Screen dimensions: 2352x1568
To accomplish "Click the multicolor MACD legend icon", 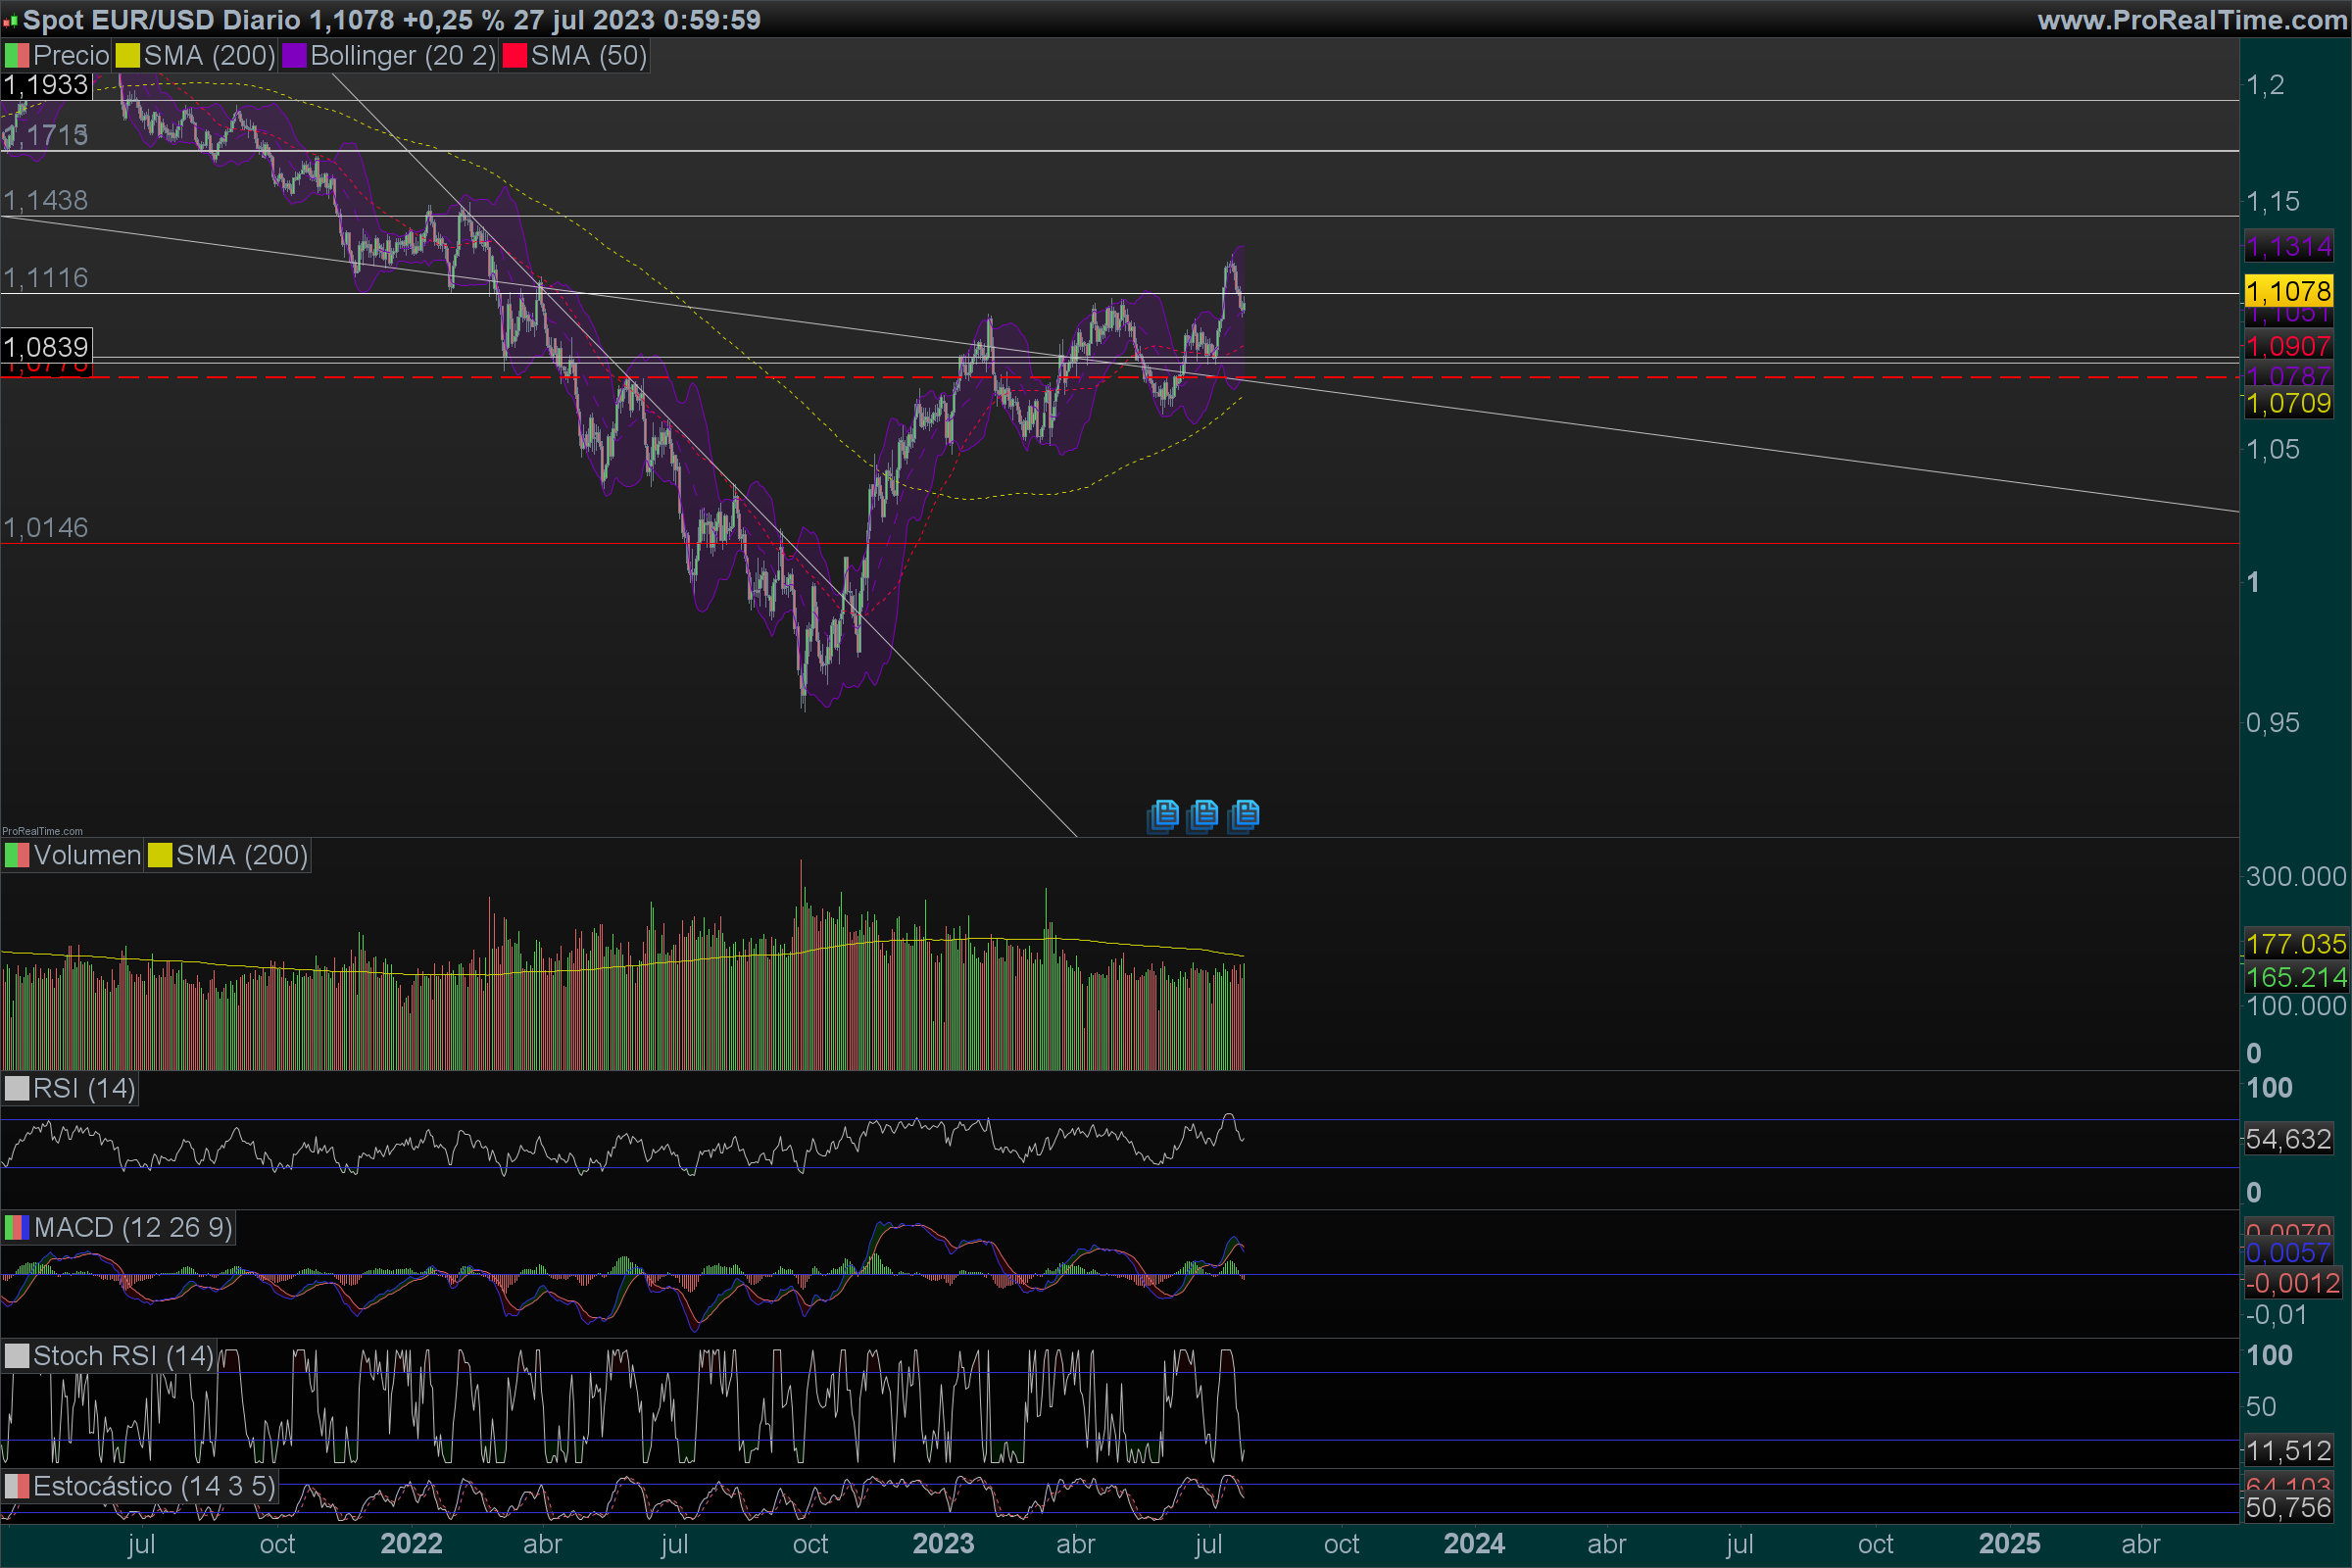I will coord(16,1228).
